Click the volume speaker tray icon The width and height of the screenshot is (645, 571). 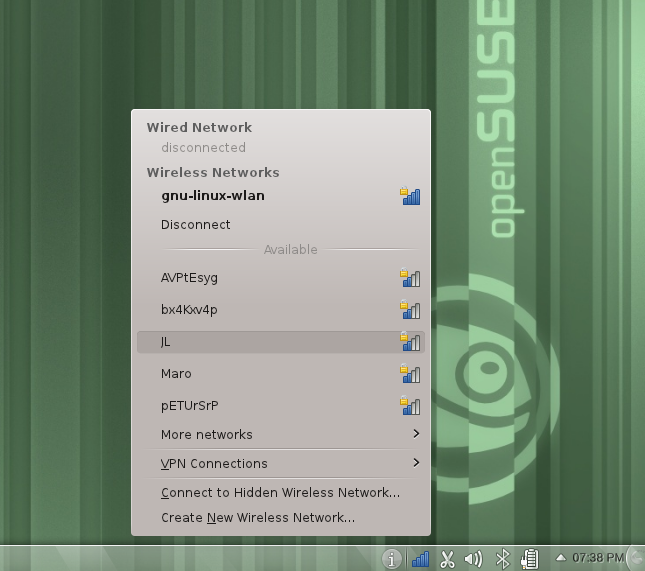tap(473, 559)
